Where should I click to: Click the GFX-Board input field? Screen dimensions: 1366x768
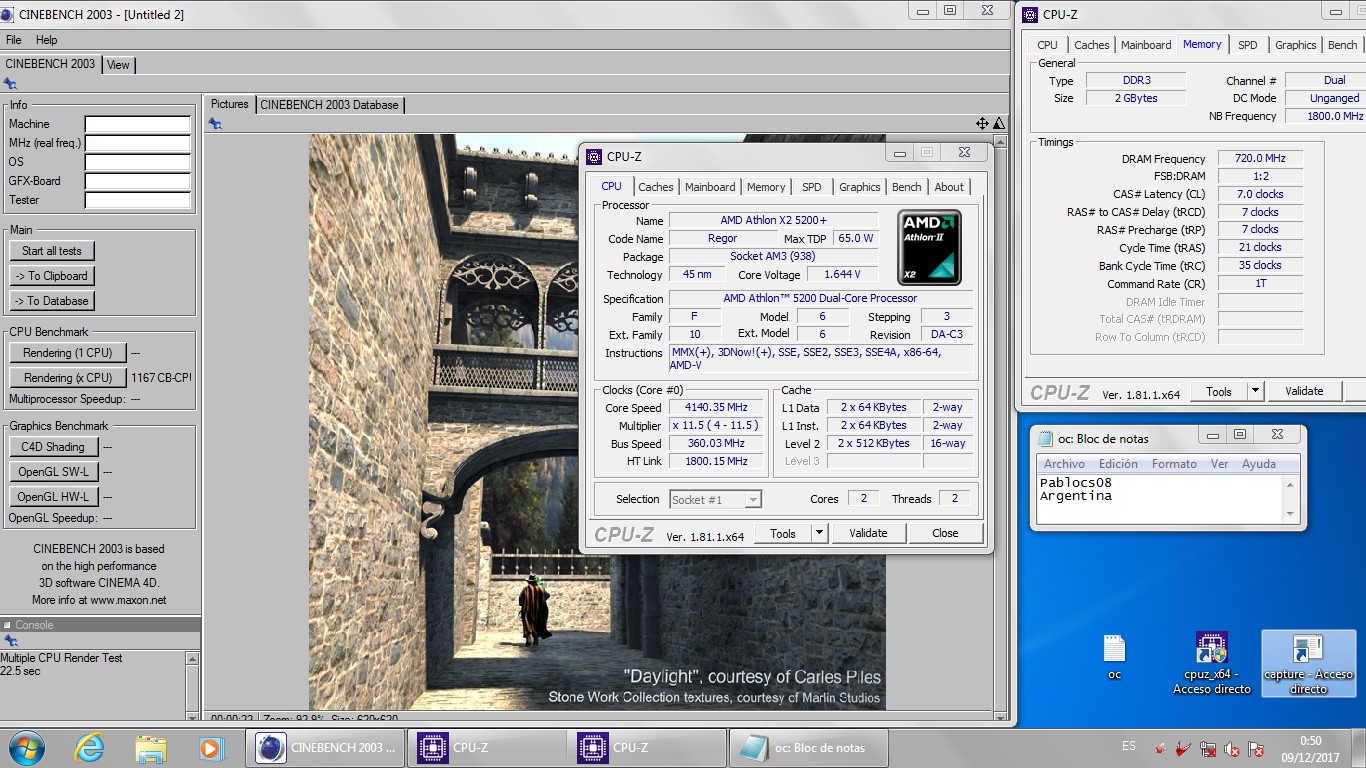138,181
